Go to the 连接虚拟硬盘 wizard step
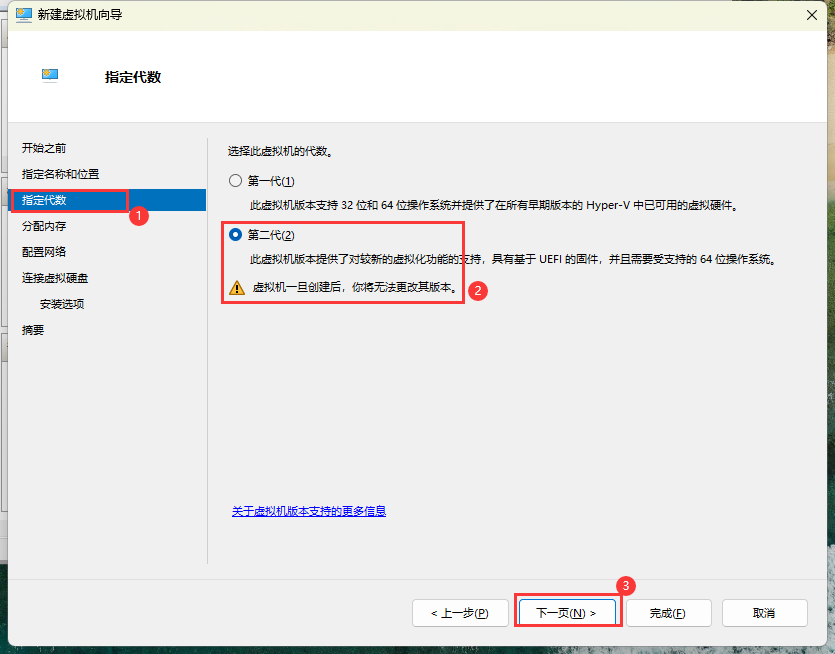The height and width of the screenshot is (654, 835). [55, 278]
